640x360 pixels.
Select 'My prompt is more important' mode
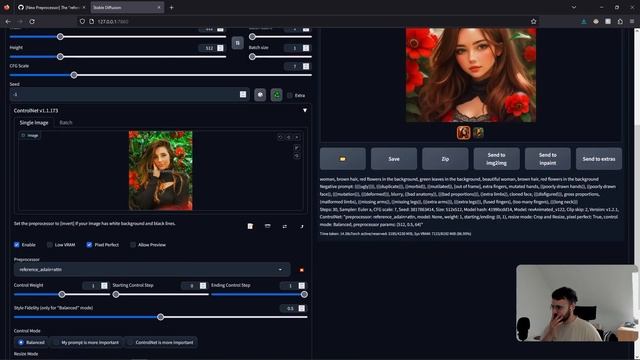pos(87,342)
